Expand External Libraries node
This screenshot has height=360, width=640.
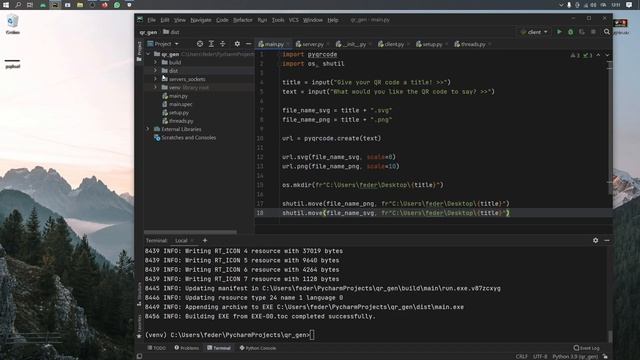point(148,129)
